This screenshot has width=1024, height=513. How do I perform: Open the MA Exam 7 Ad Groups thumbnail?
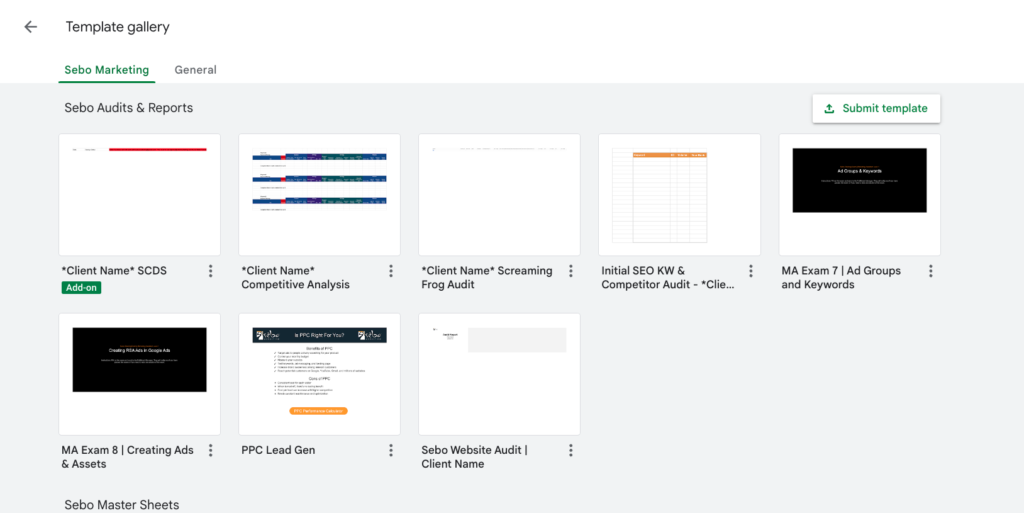click(860, 195)
